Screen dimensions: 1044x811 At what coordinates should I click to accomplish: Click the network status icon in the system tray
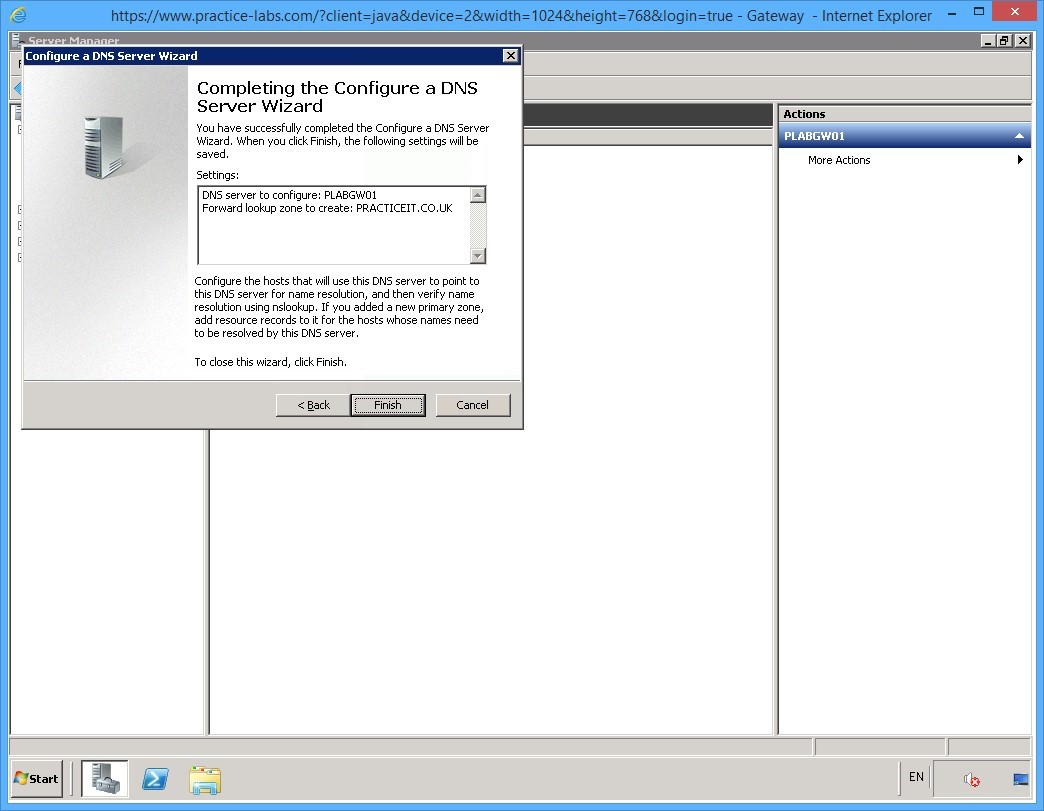(x=1019, y=777)
